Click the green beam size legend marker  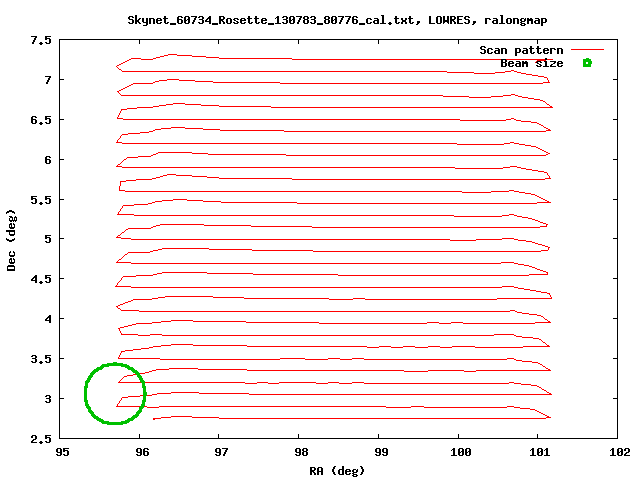(x=587, y=63)
